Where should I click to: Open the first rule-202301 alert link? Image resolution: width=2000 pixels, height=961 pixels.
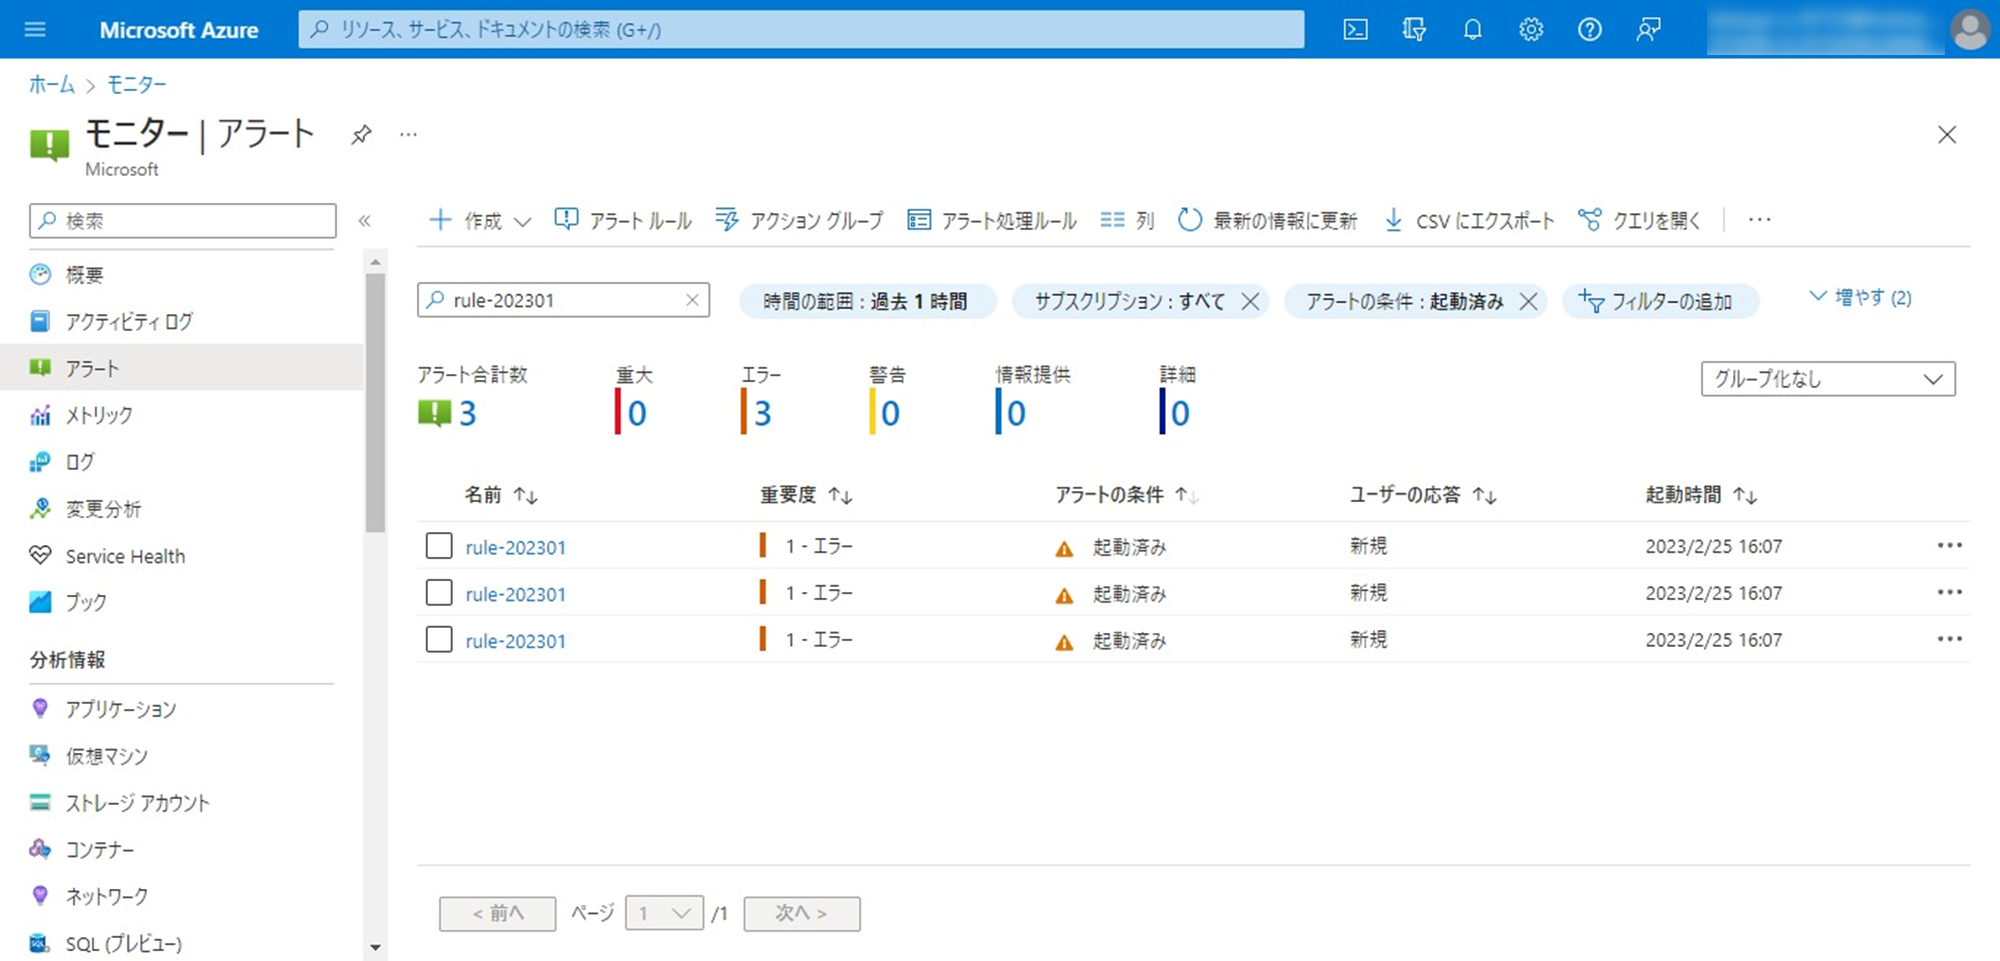tap(516, 547)
